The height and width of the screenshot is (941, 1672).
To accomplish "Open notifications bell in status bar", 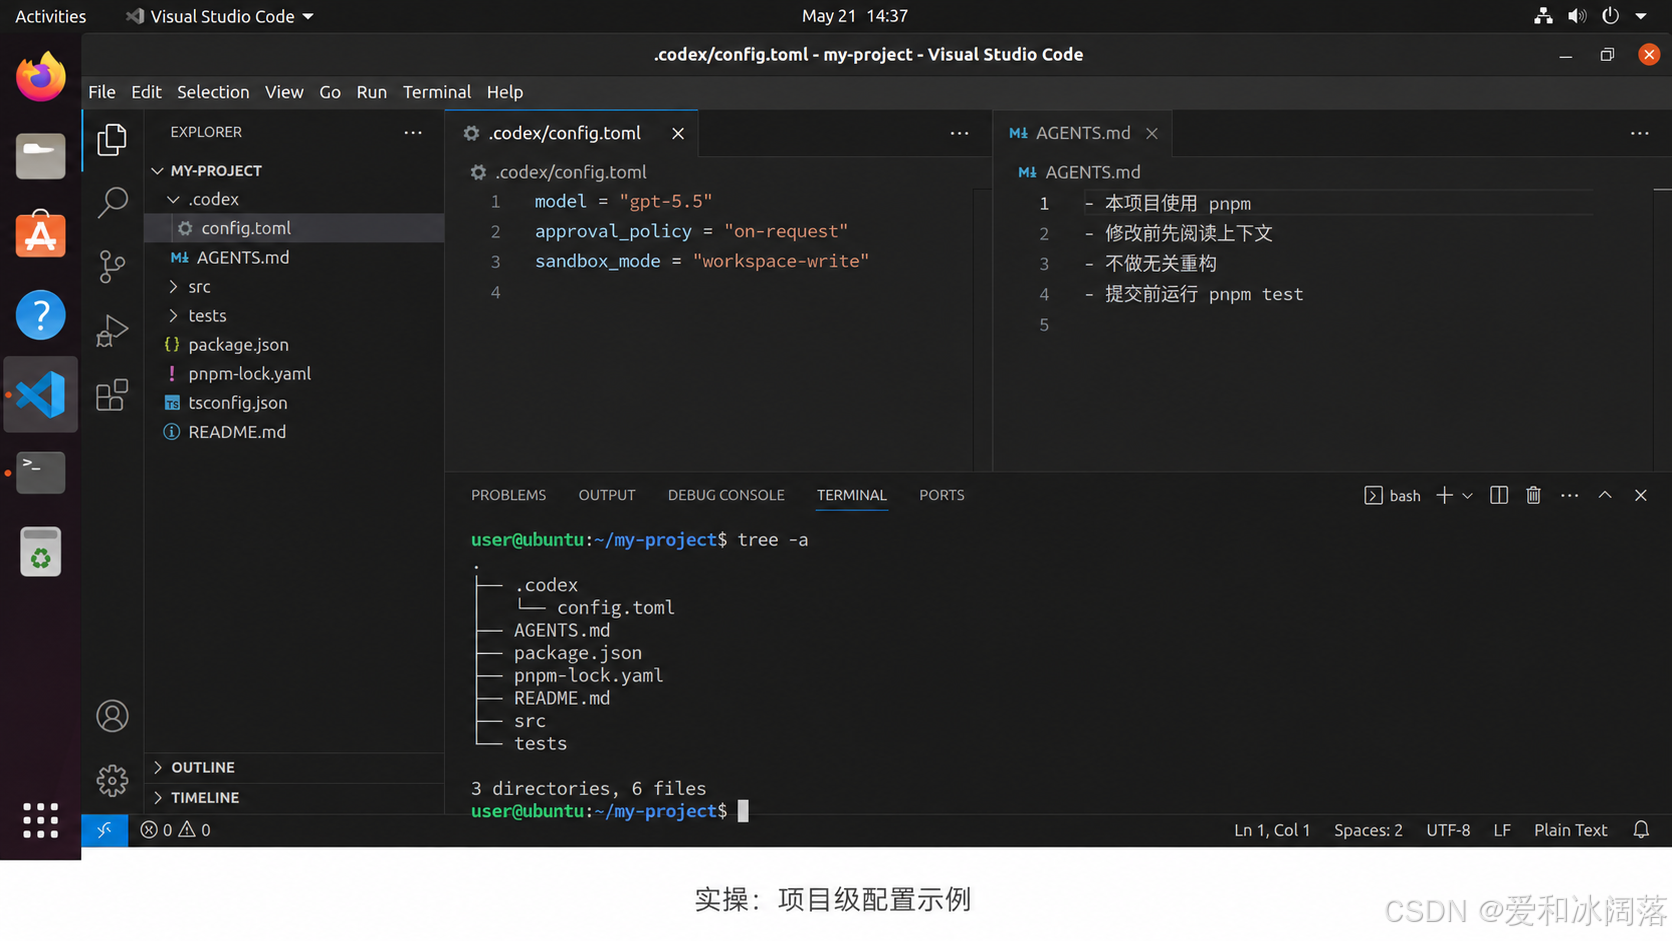I will [x=1641, y=830].
